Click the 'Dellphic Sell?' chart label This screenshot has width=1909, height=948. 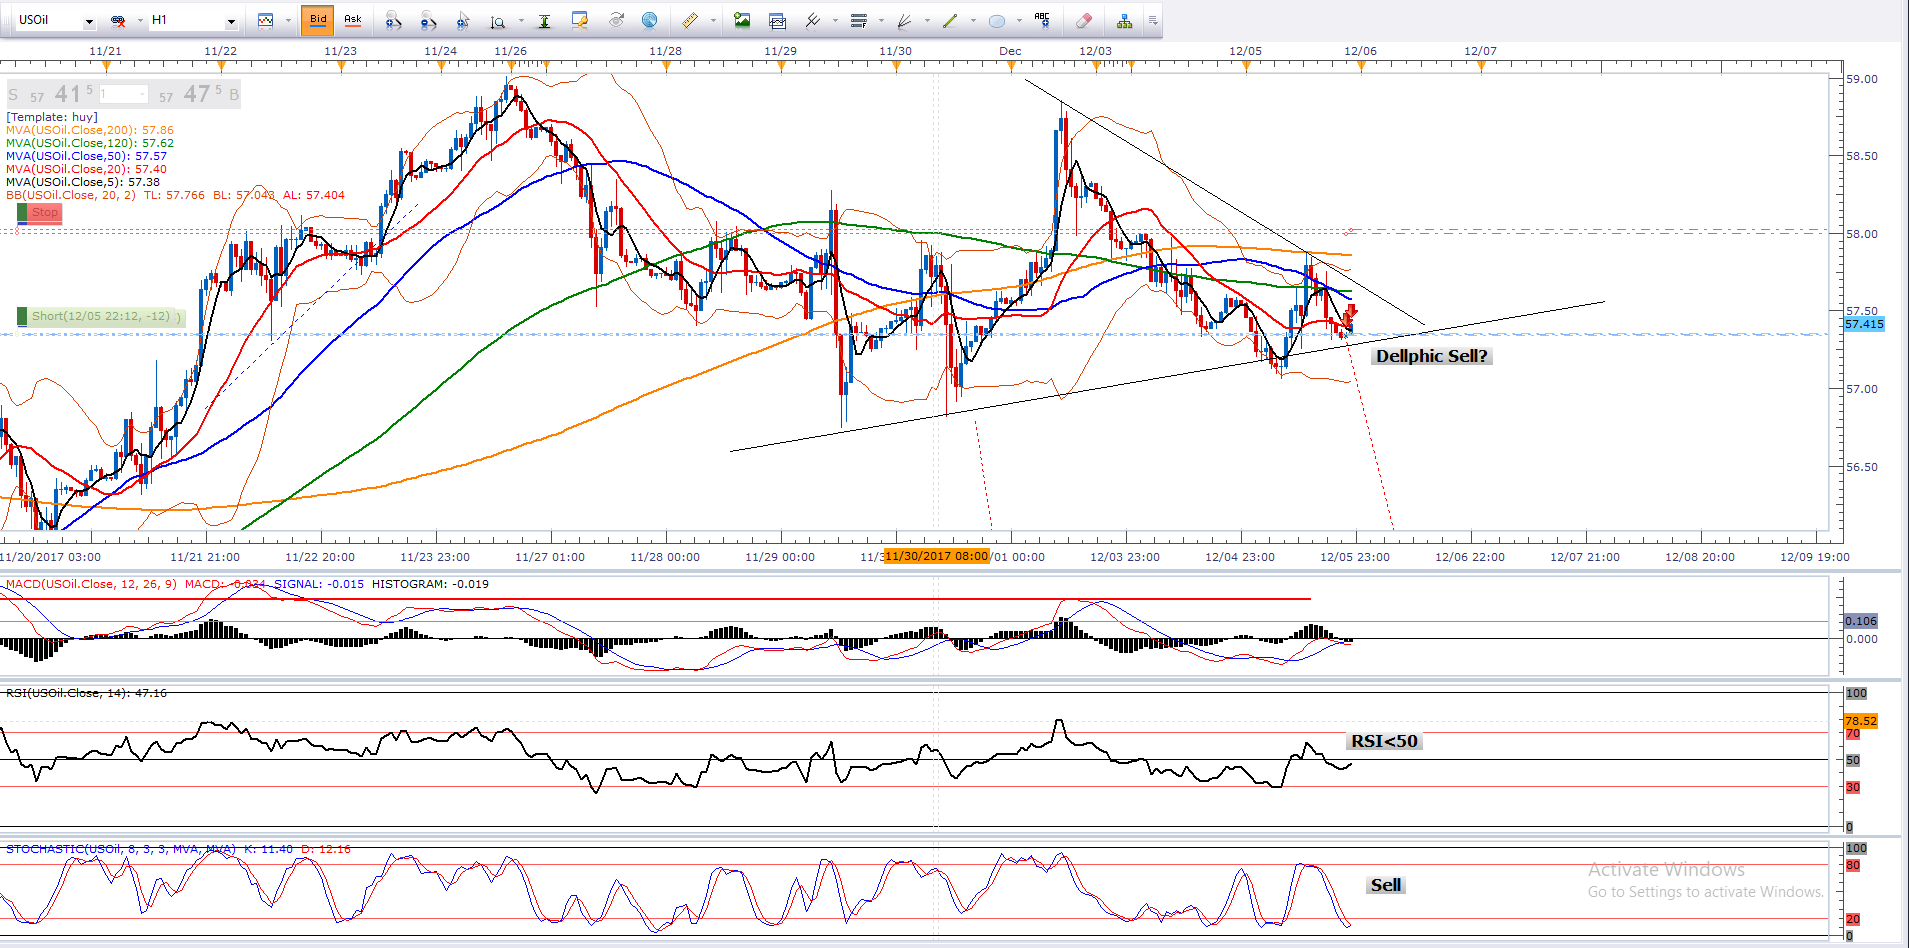(1430, 356)
